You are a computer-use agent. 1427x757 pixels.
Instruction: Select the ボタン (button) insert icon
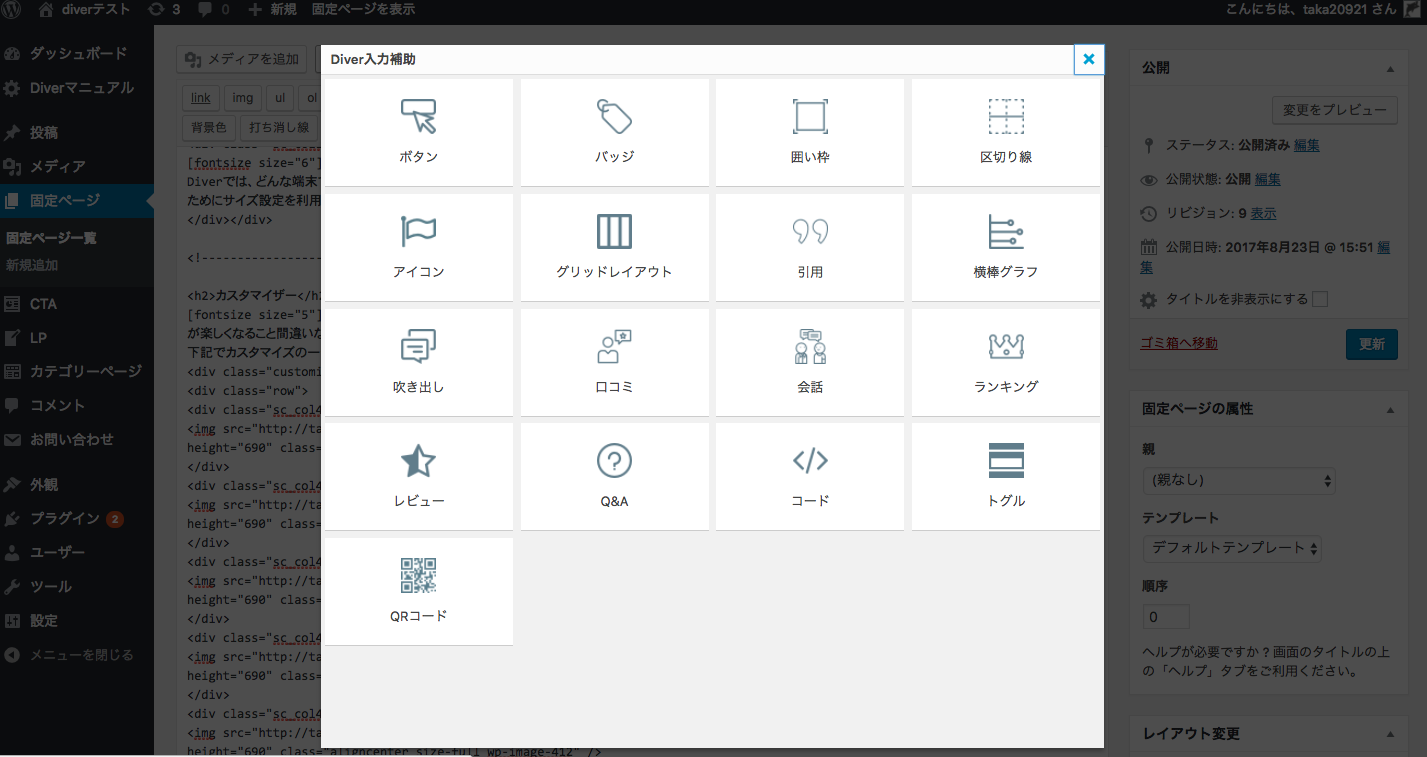[418, 118]
